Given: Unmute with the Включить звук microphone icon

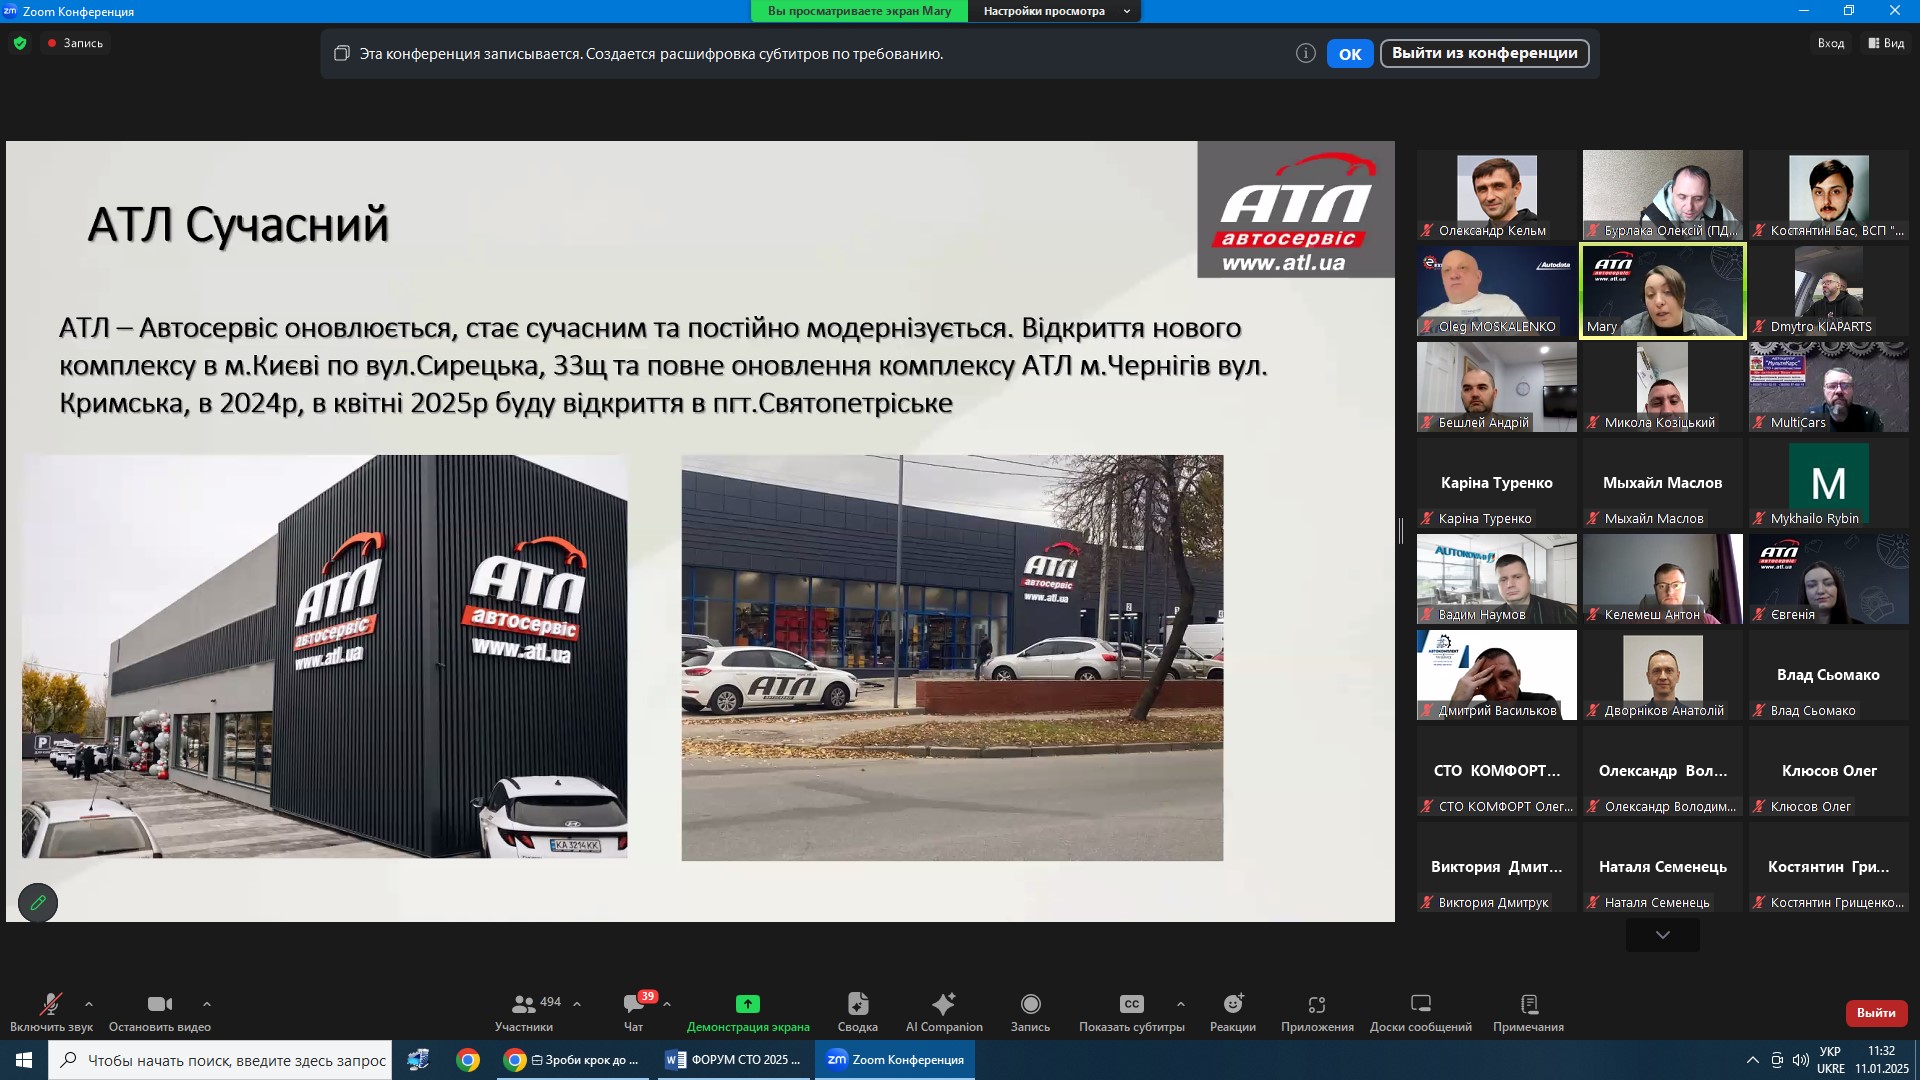Looking at the screenshot, I should [x=51, y=1004].
